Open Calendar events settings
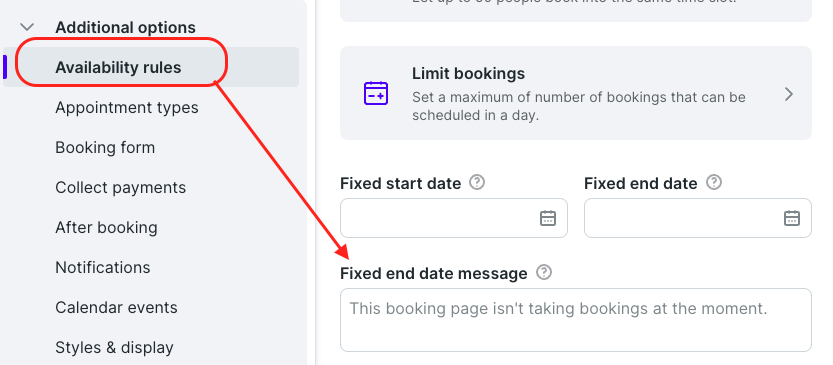The width and height of the screenshot is (833, 365). [116, 307]
